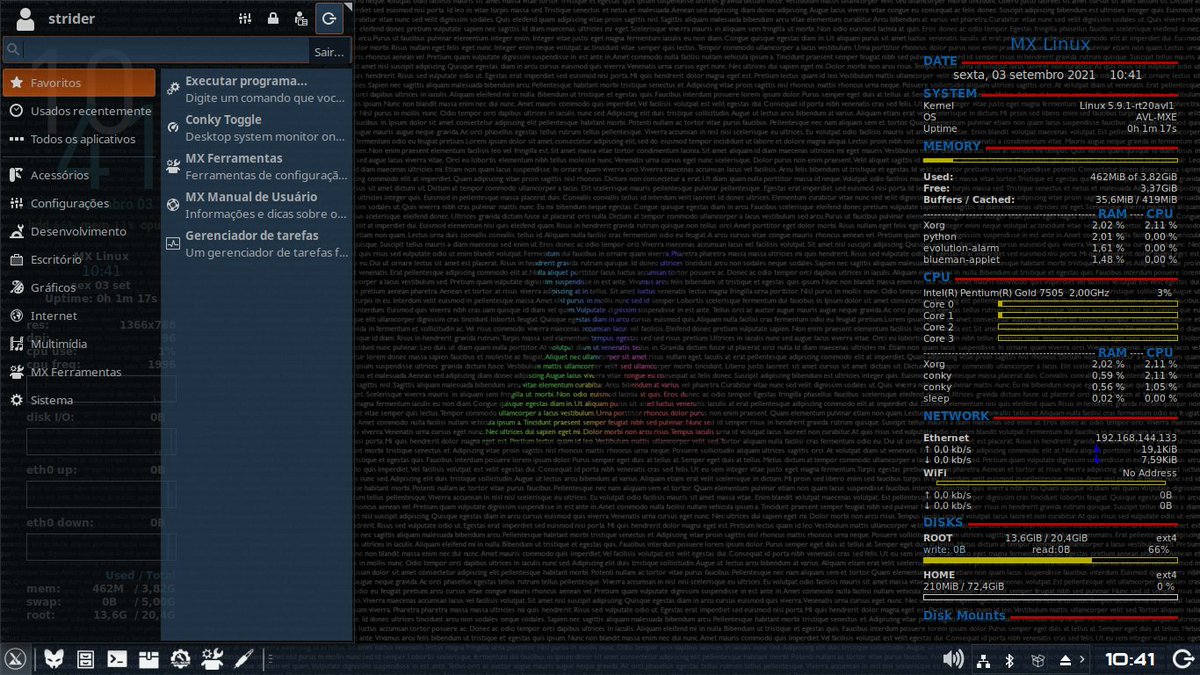1200x675 pixels.
Task: Launch MX Ferramentas from the favorites list
Action: click(x=255, y=166)
